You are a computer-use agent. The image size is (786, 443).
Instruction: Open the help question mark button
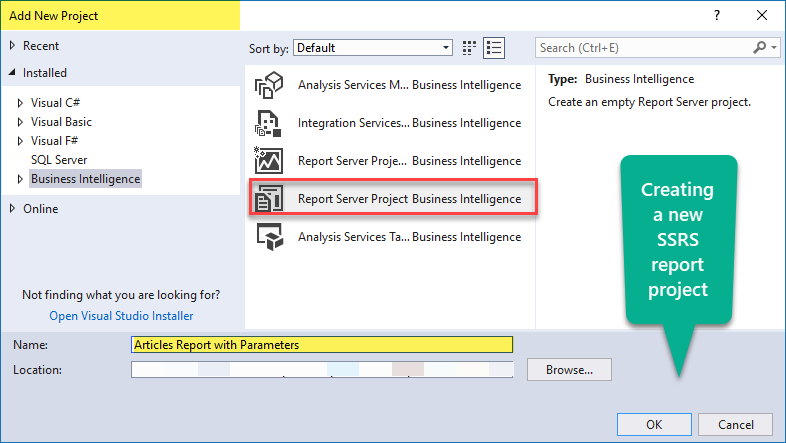click(x=717, y=16)
